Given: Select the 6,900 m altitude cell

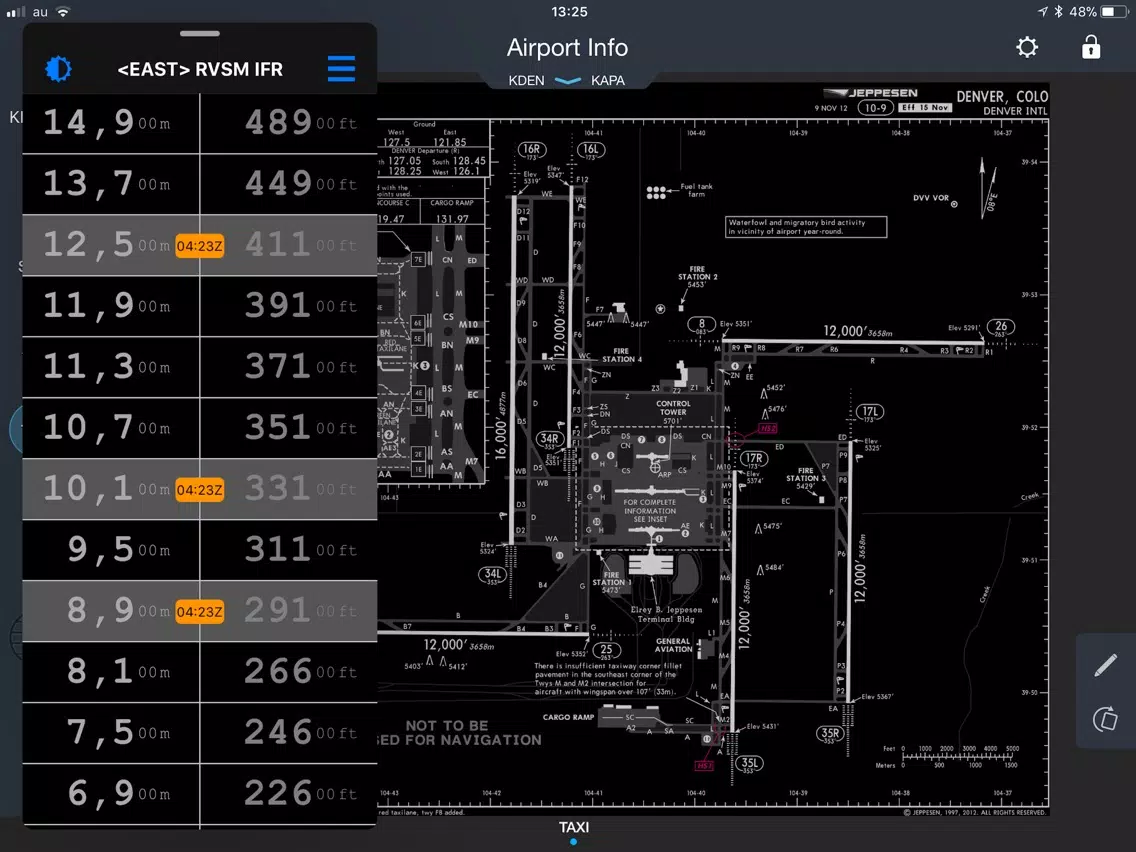Looking at the screenshot, I should click(111, 794).
